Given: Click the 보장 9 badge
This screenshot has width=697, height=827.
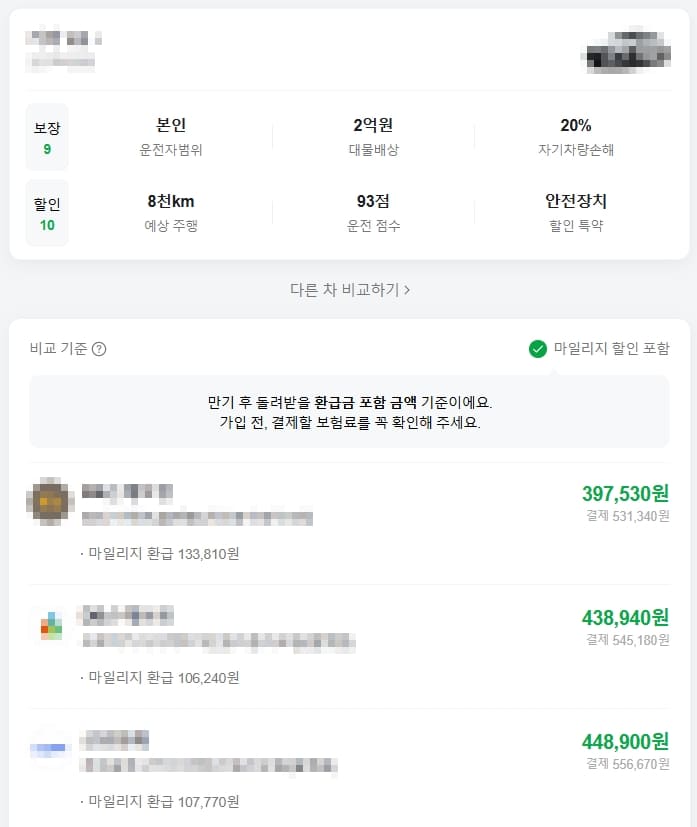Looking at the screenshot, I should coord(47,134).
